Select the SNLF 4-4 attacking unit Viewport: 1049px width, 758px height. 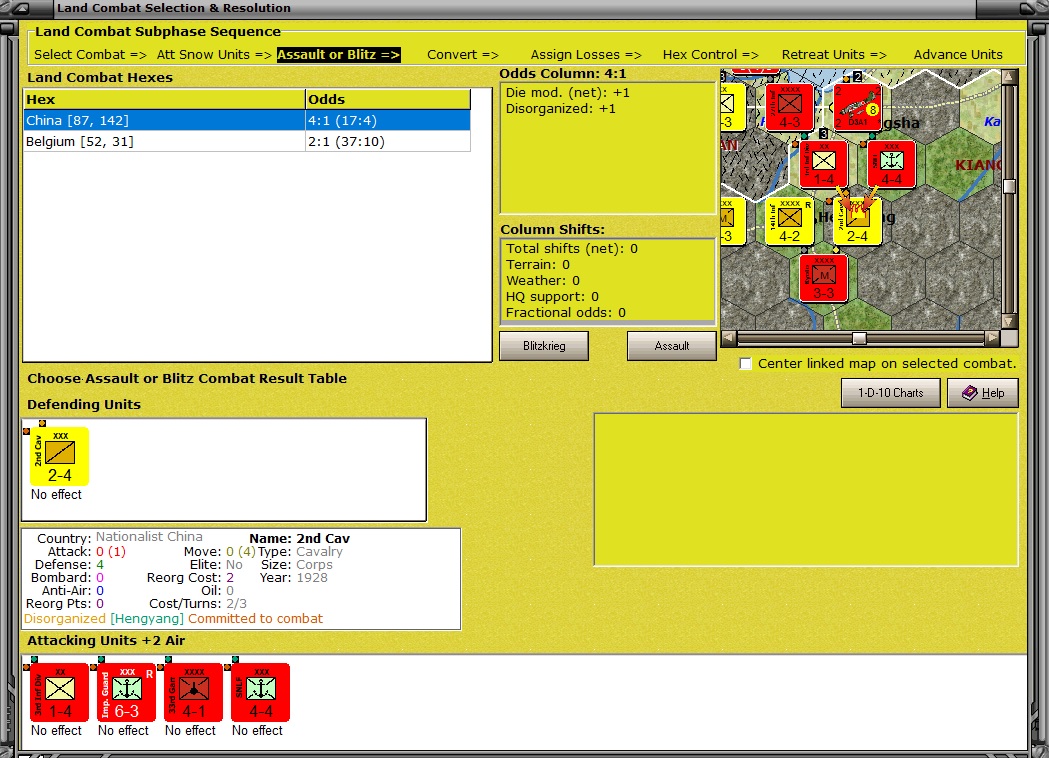coord(260,692)
